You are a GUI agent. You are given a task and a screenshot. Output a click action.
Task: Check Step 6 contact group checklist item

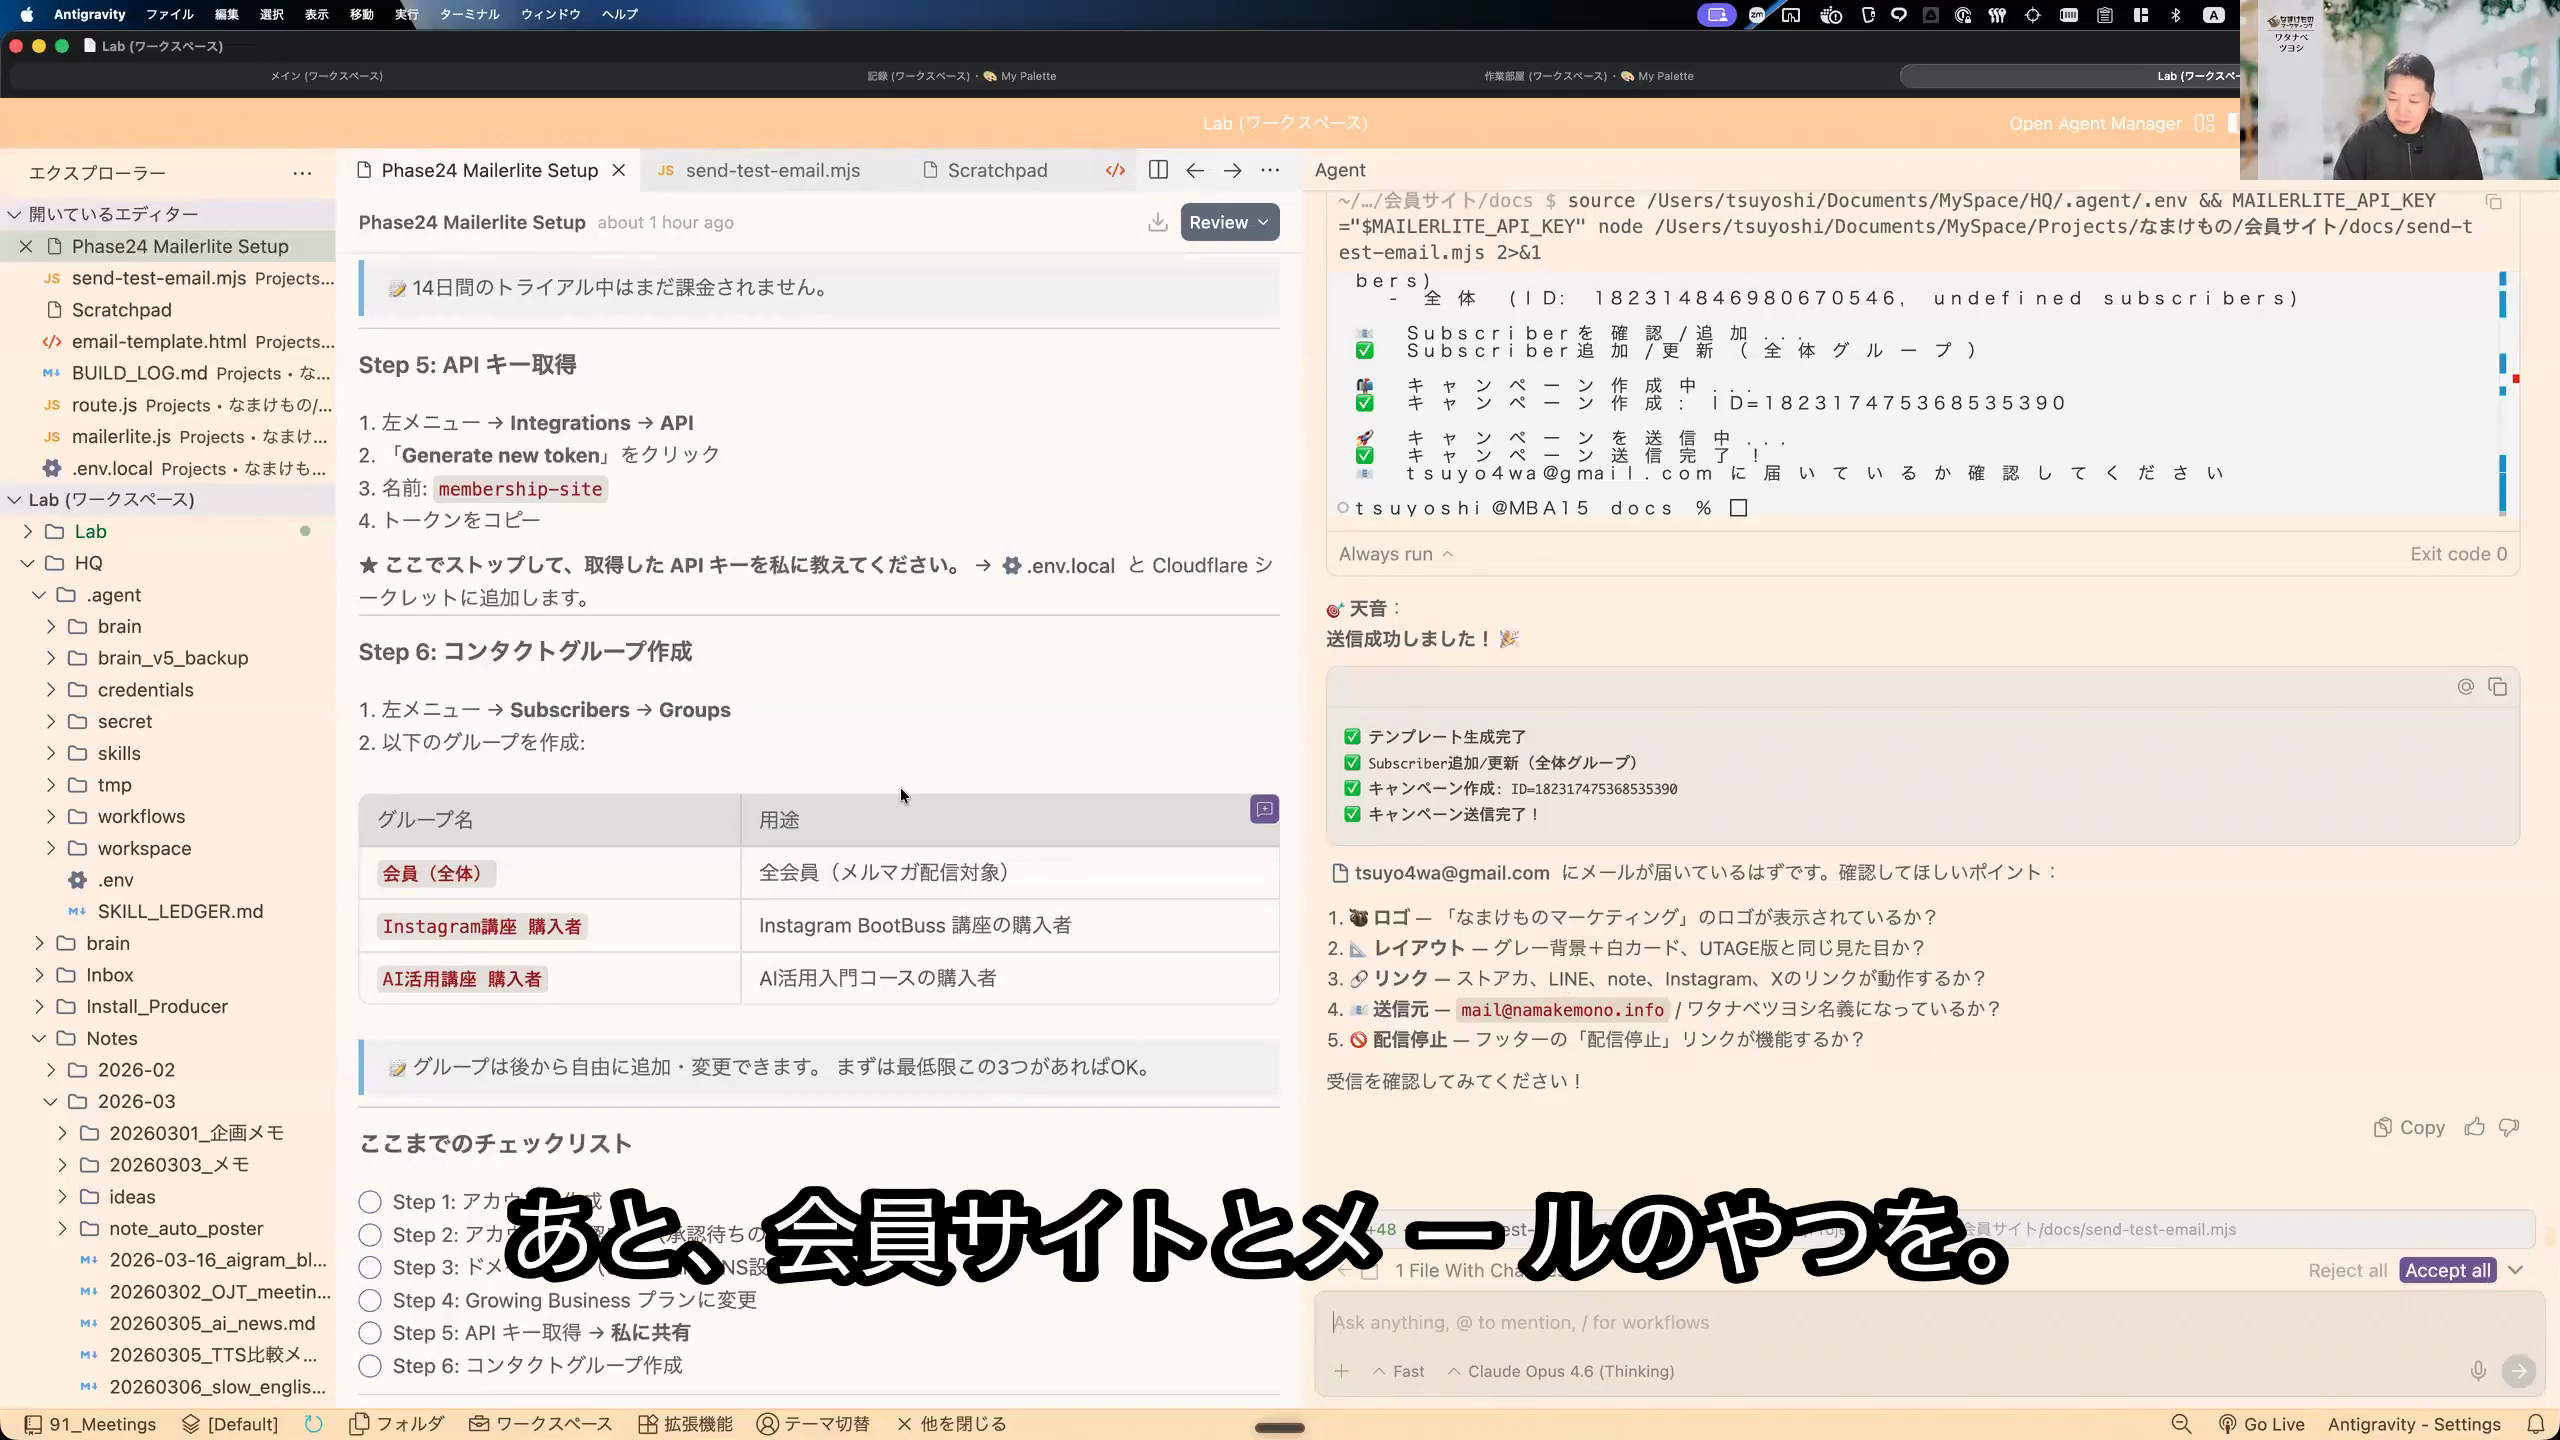(370, 1366)
